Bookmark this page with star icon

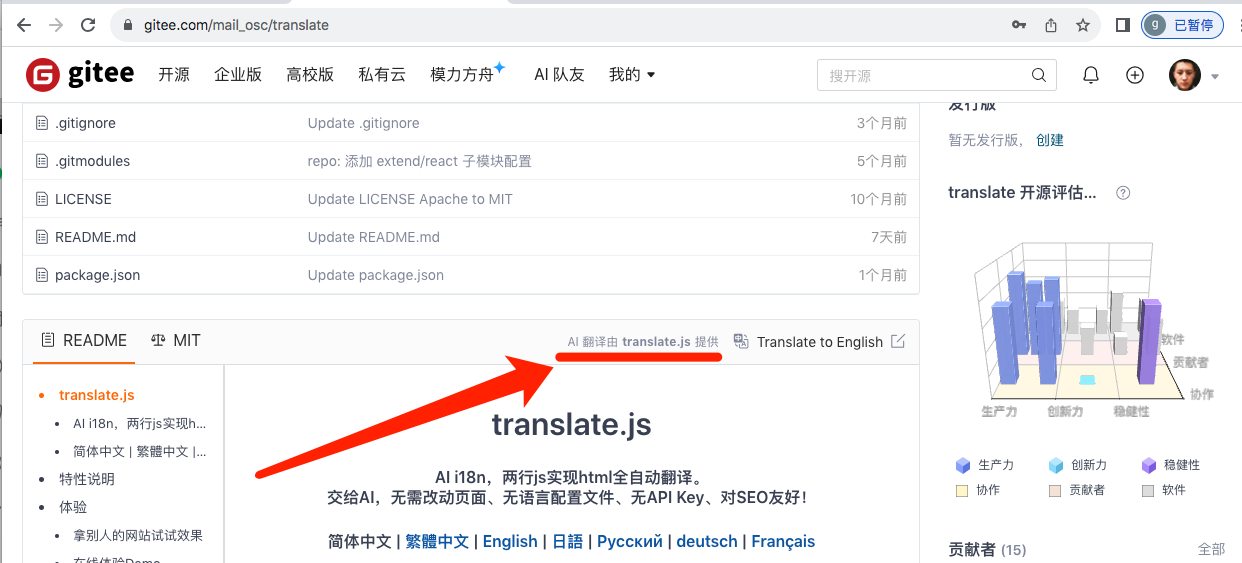point(1082,25)
